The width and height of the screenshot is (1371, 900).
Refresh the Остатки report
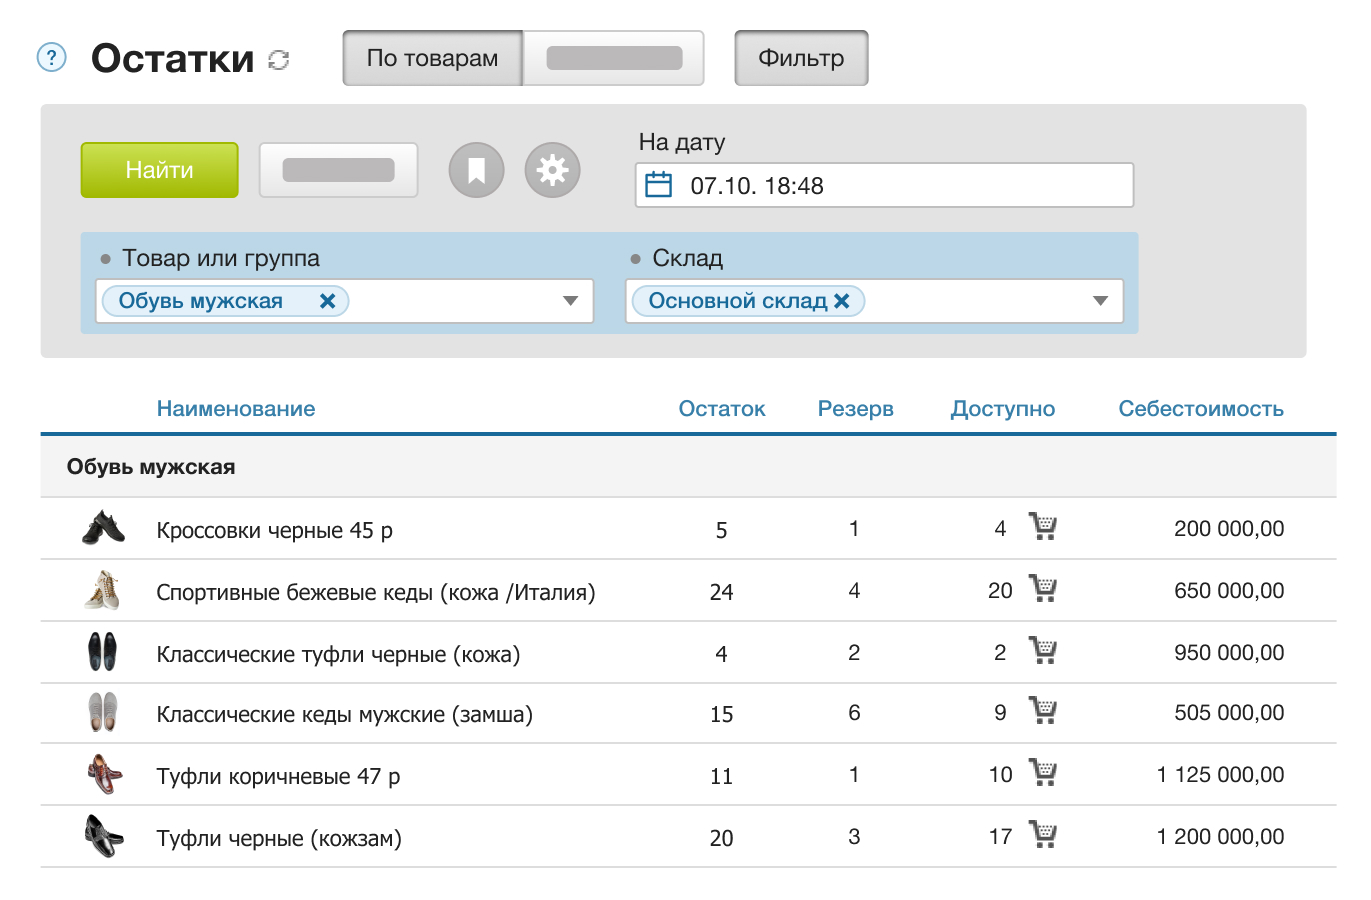click(x=279, y=60)
